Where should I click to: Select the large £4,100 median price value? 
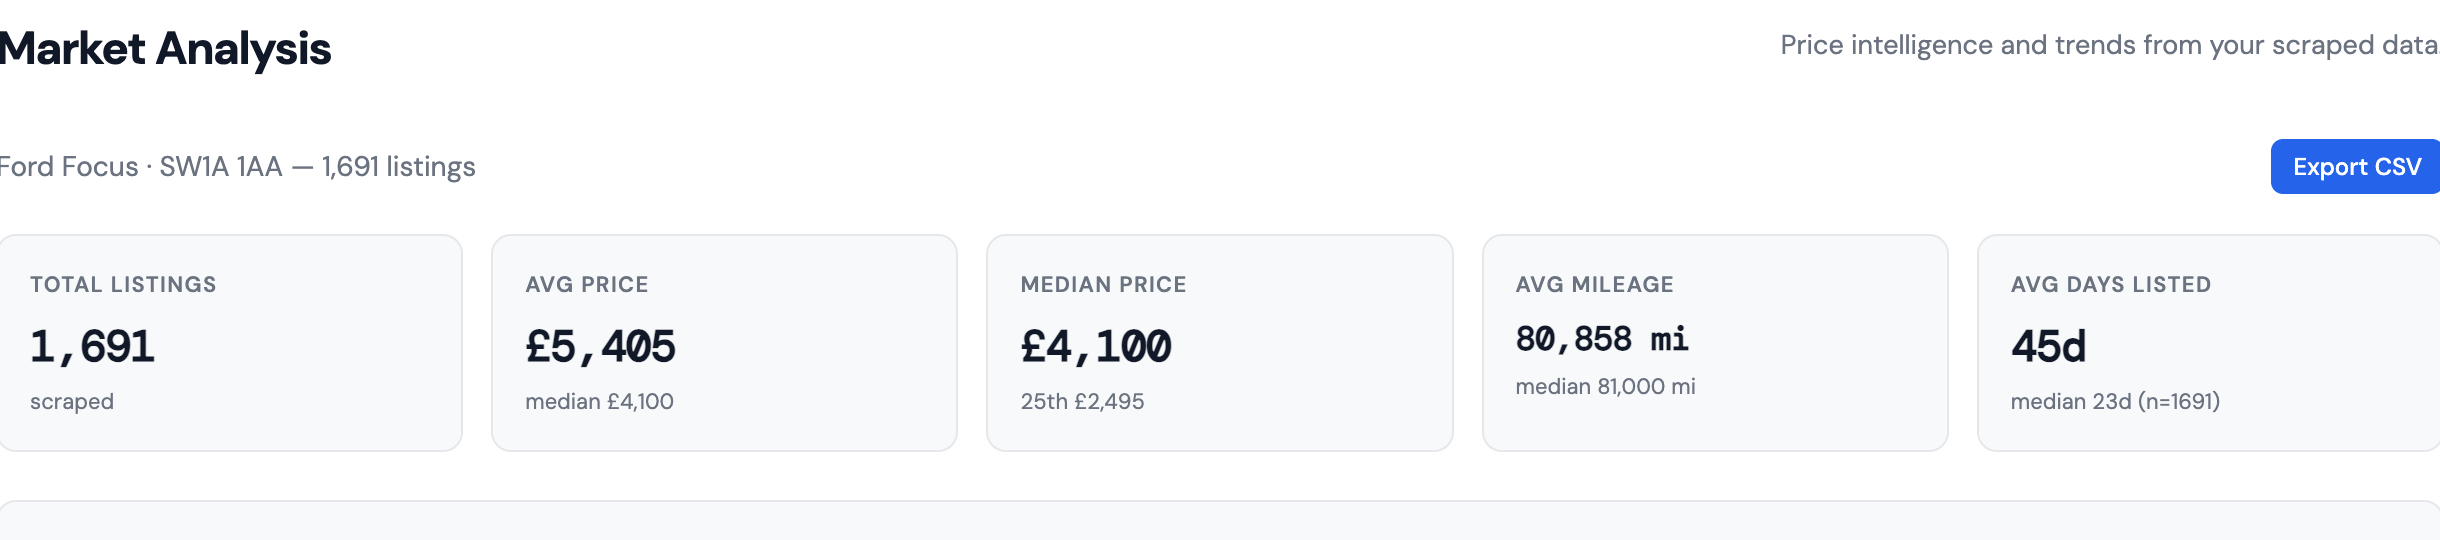coord(1095,347)
